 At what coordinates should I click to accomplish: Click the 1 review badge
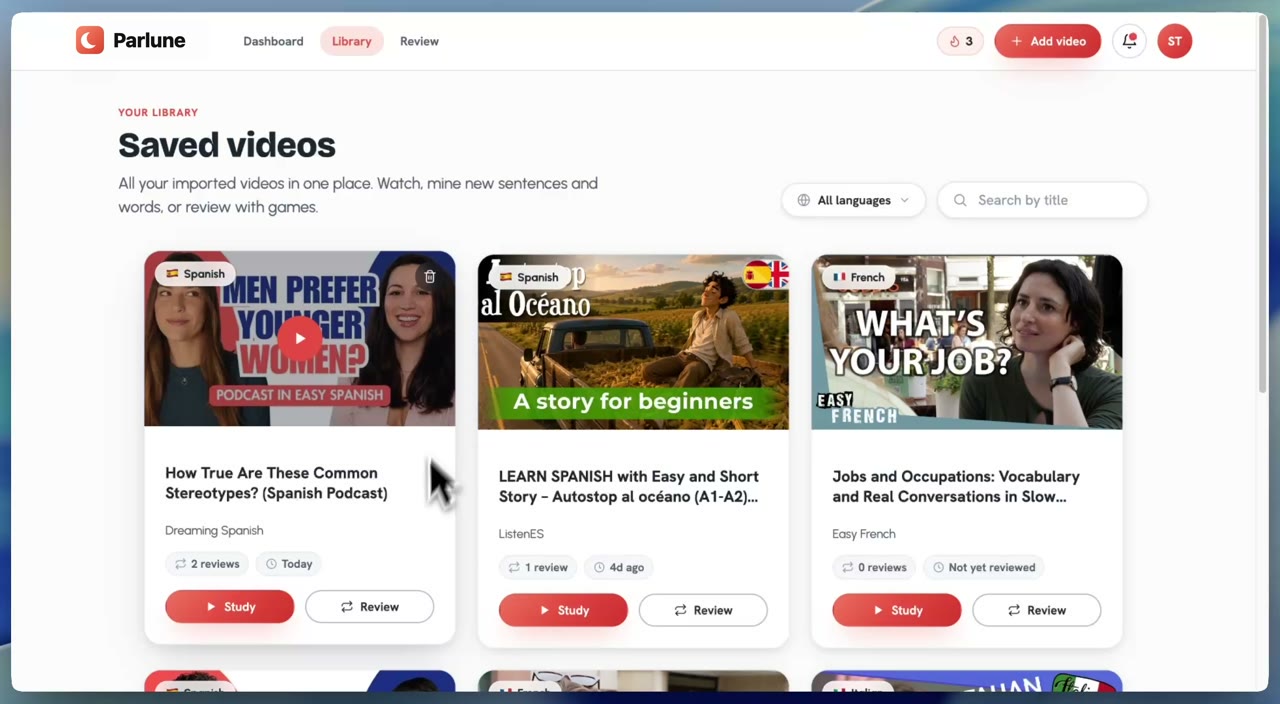(x=537, y=567)
